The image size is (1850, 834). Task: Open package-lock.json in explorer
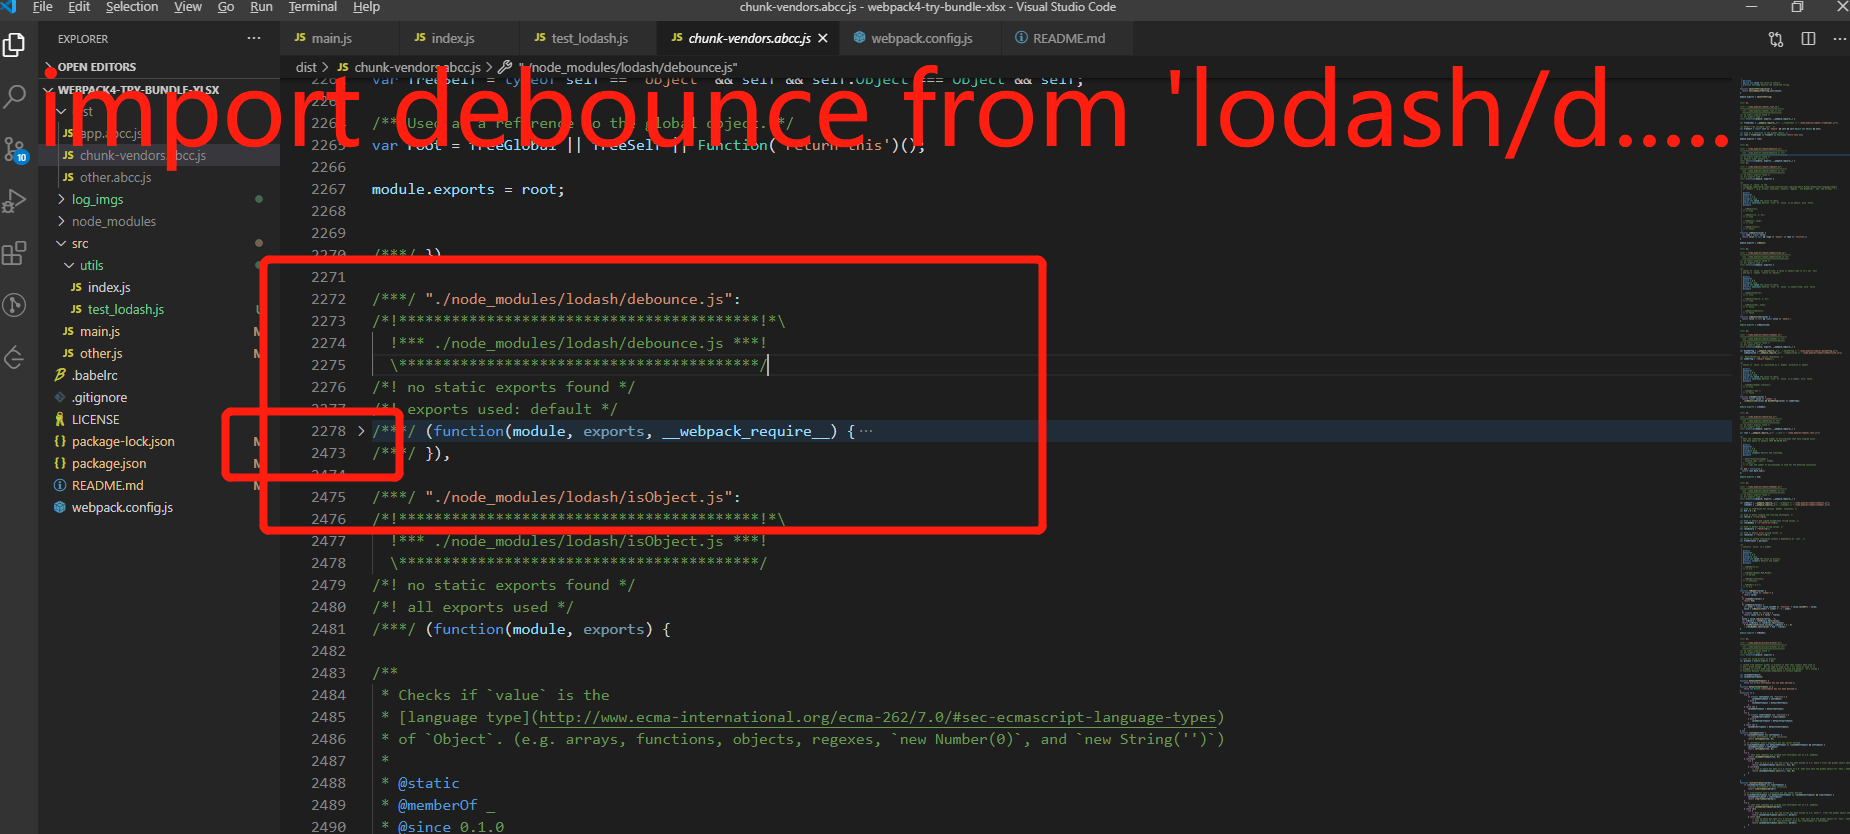point(123,441)
